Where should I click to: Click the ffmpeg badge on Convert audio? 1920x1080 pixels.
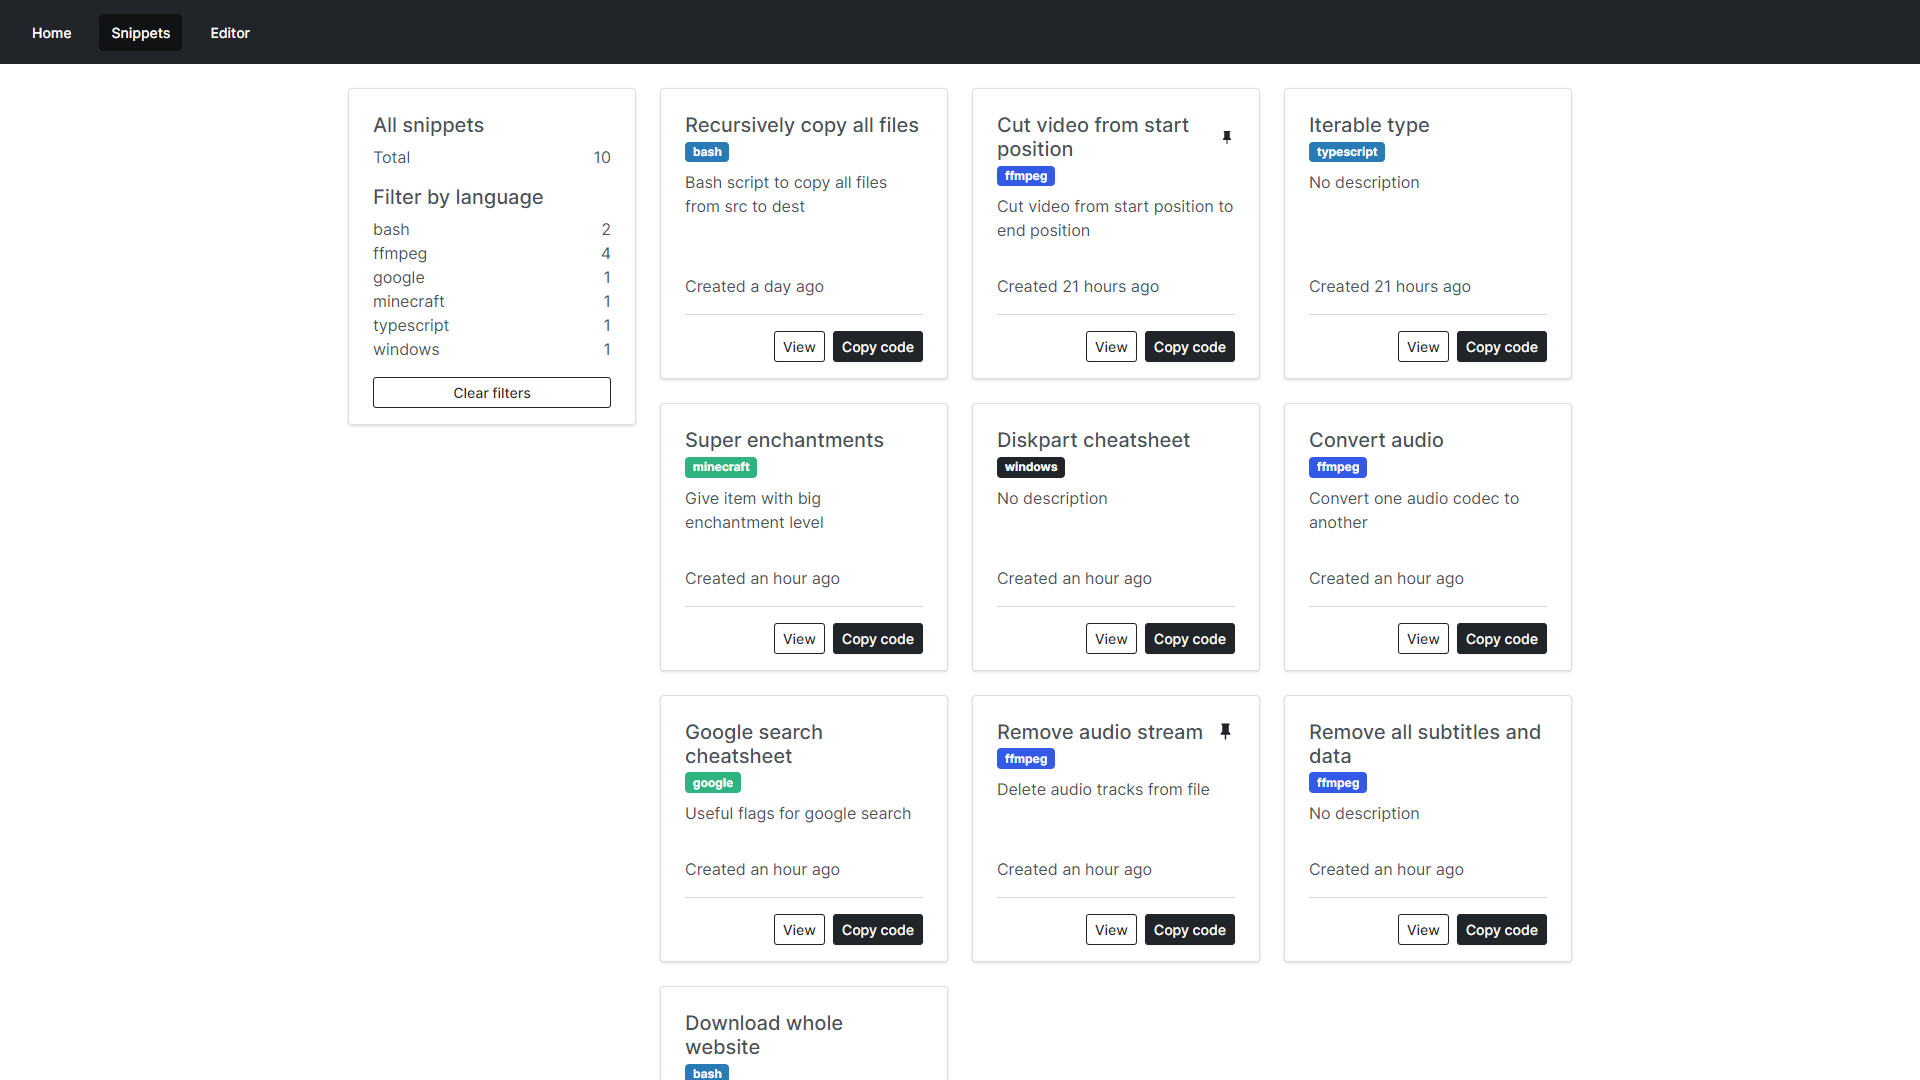[1337, 467]
